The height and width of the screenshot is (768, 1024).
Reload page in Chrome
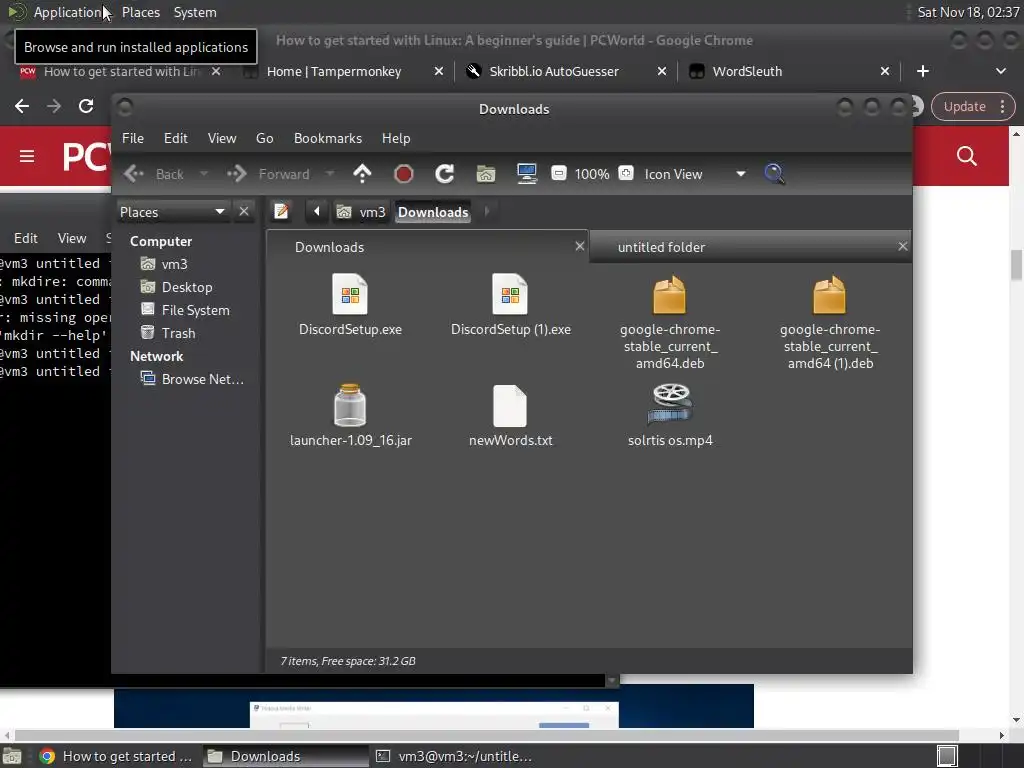pos(86,106)
